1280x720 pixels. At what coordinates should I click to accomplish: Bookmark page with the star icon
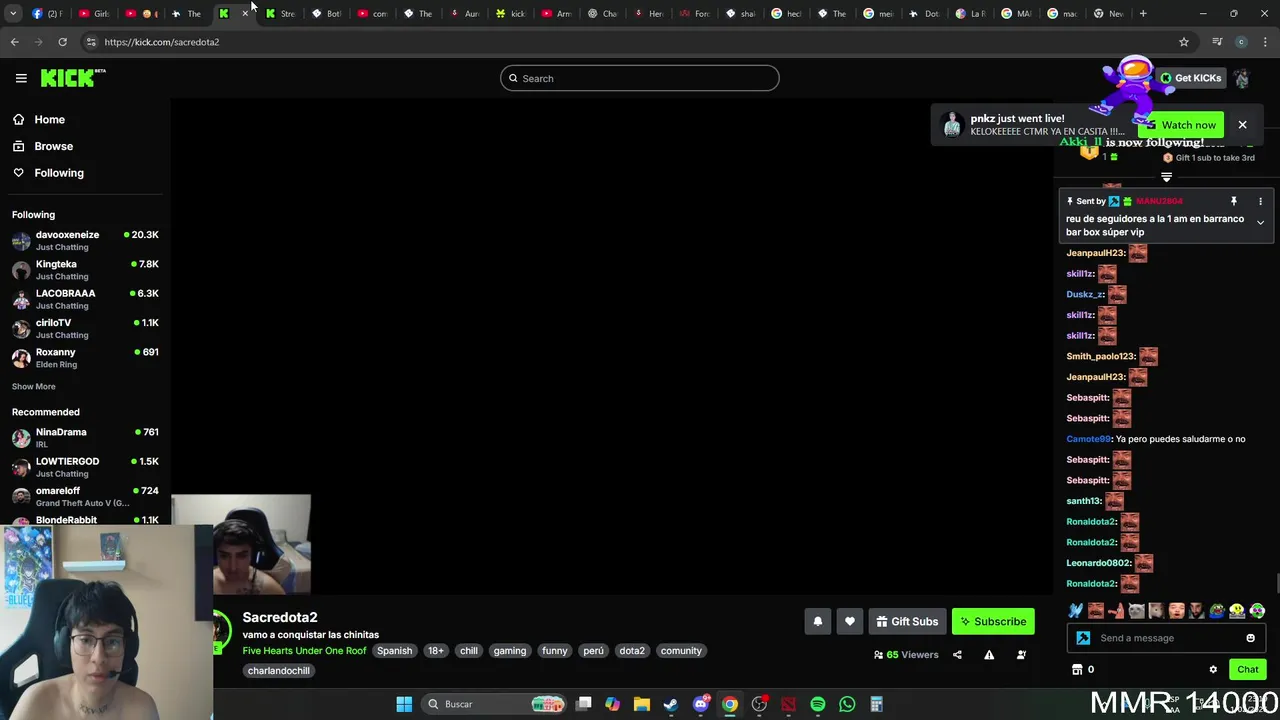tap(1184, 42)
